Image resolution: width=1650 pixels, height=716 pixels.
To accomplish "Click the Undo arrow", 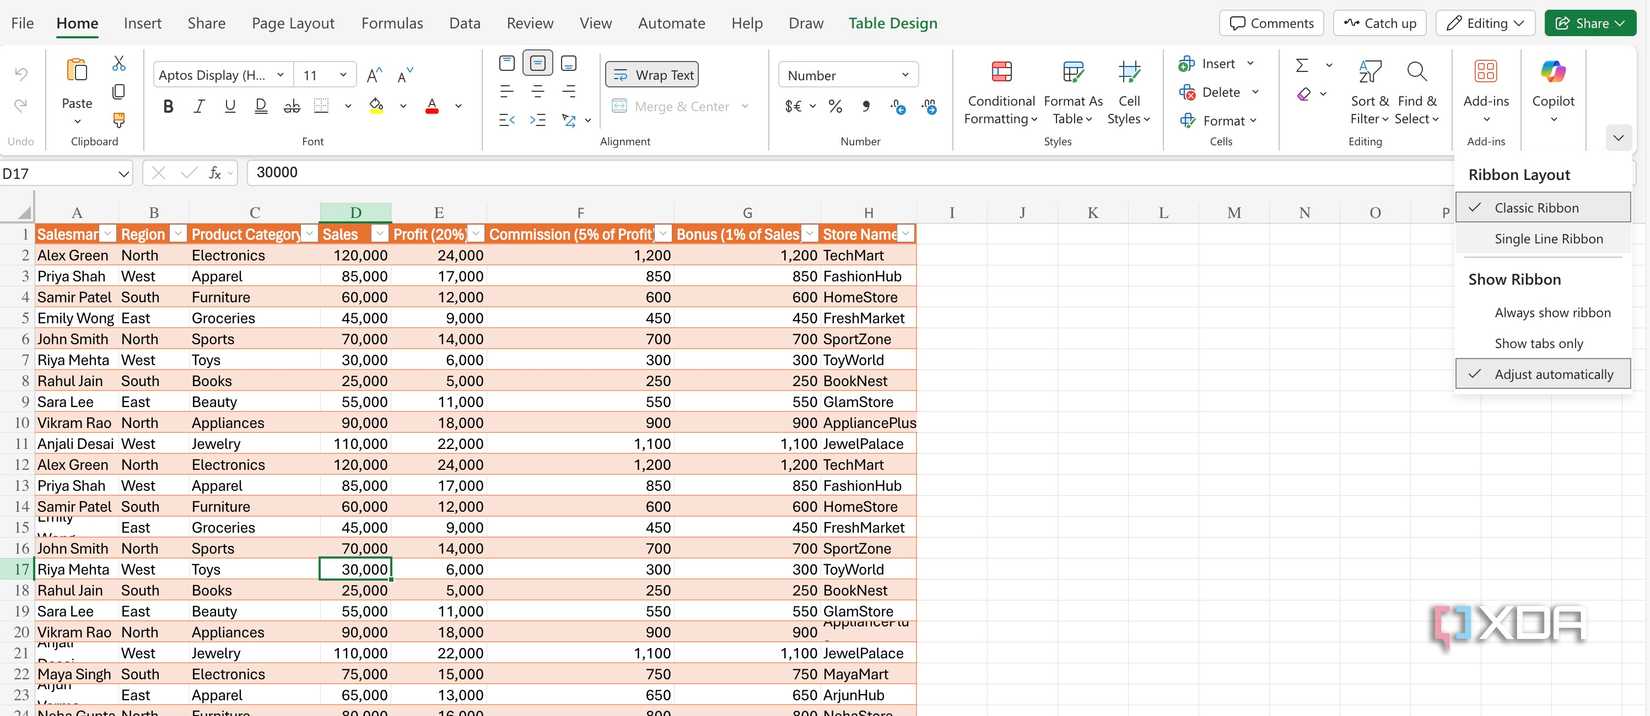I will [21, 74].
